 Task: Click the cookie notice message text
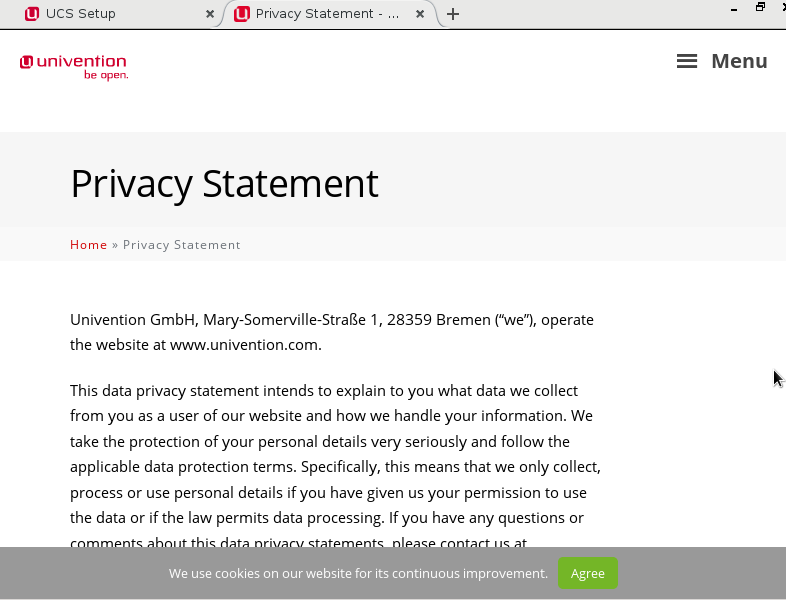pos(358,574)
